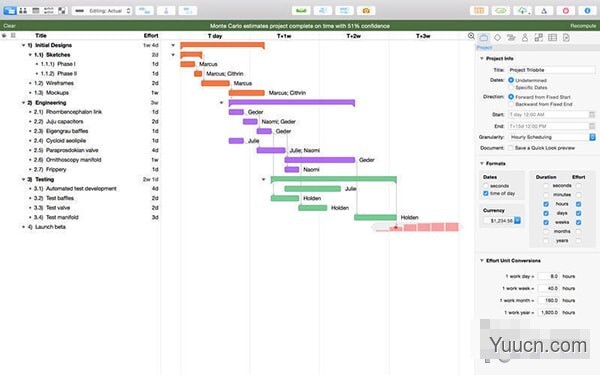Select the Automated test development task row
This screenshot has width=600, height=375.
pos(80,188)
